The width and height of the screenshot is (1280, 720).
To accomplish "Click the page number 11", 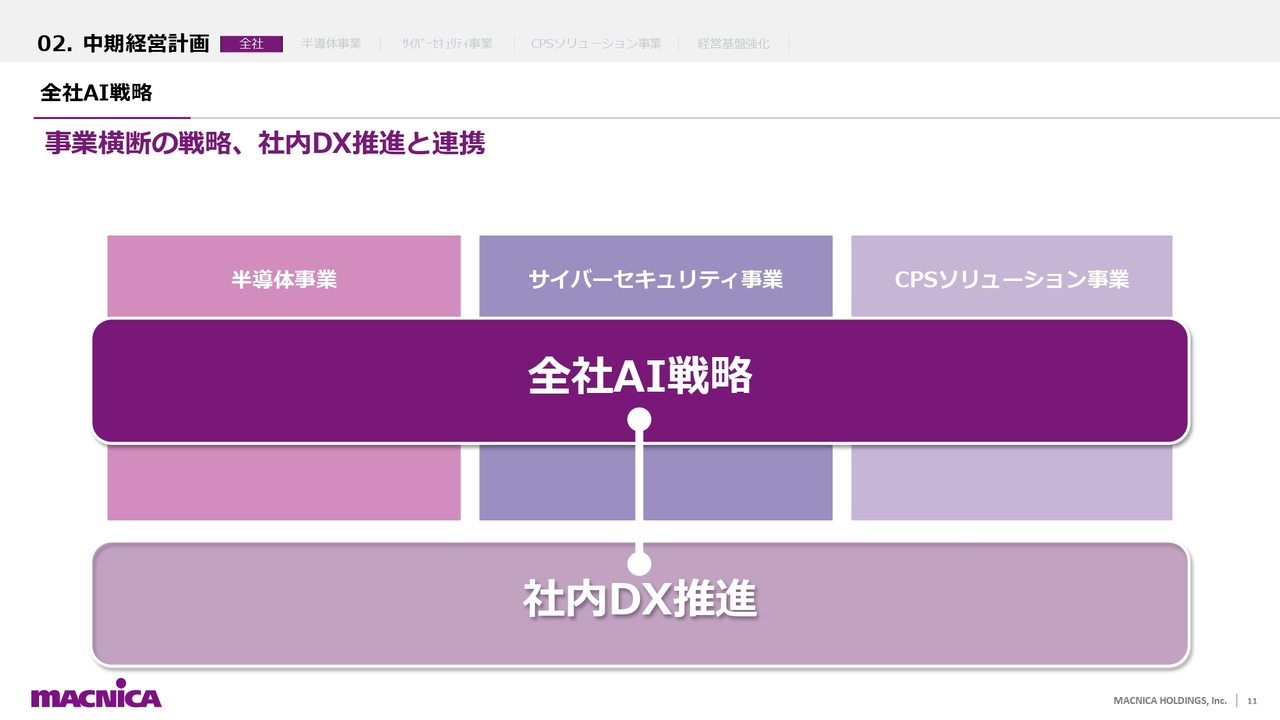I will pos(1252,700).
